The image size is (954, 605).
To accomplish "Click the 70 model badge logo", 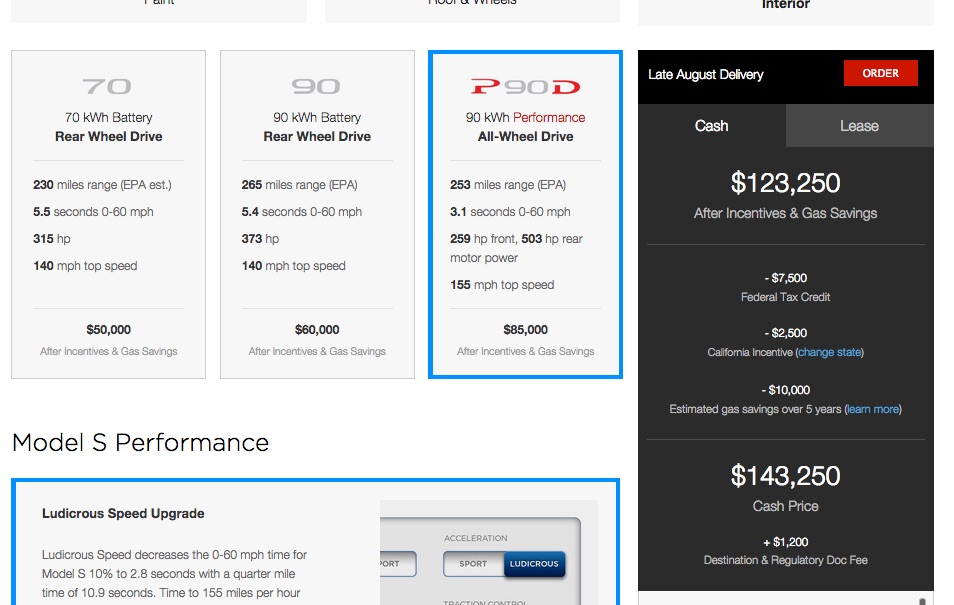I will coord(107,86).
